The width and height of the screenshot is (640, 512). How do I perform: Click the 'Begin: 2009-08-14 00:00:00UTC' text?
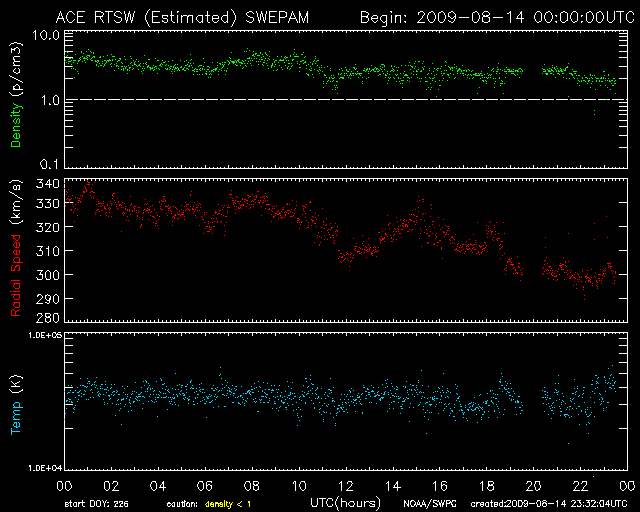(497, 18)
